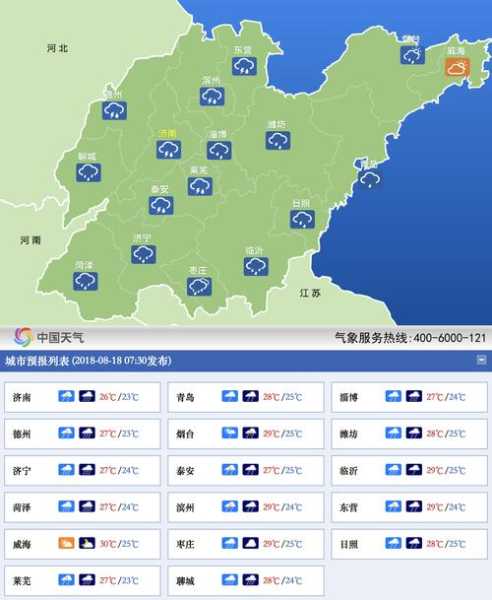This screenshot has width=492, height=600.
Task: Open the 日照 rain icon on the map
Action: point(302,219)
